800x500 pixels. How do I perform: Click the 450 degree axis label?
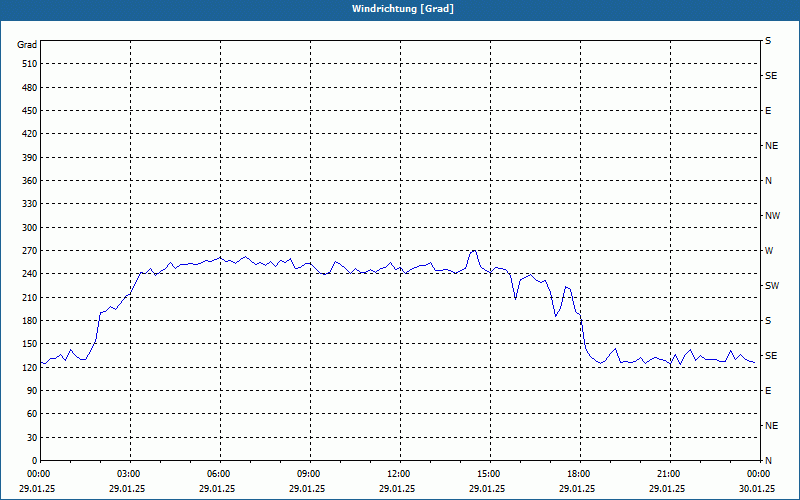[x=30, y=111]
